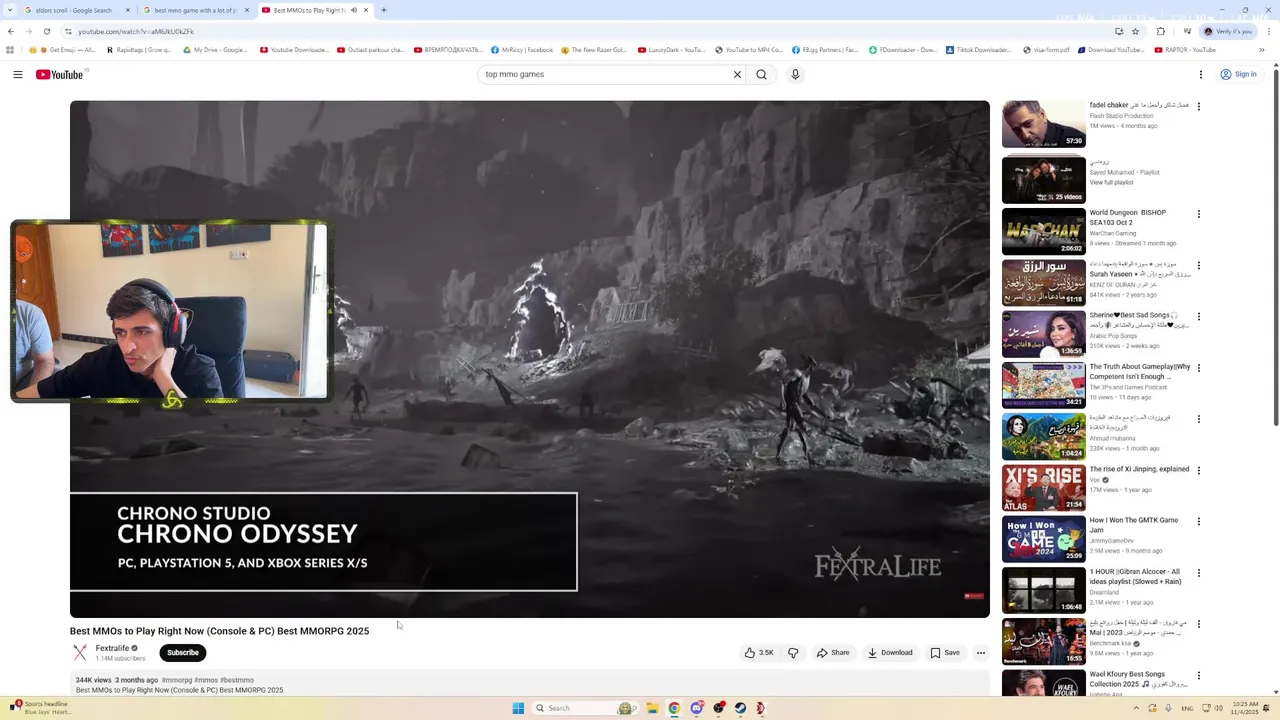This screenshot has width=1280, height=720.
Task: Share the video
Action: coord(833,653)
